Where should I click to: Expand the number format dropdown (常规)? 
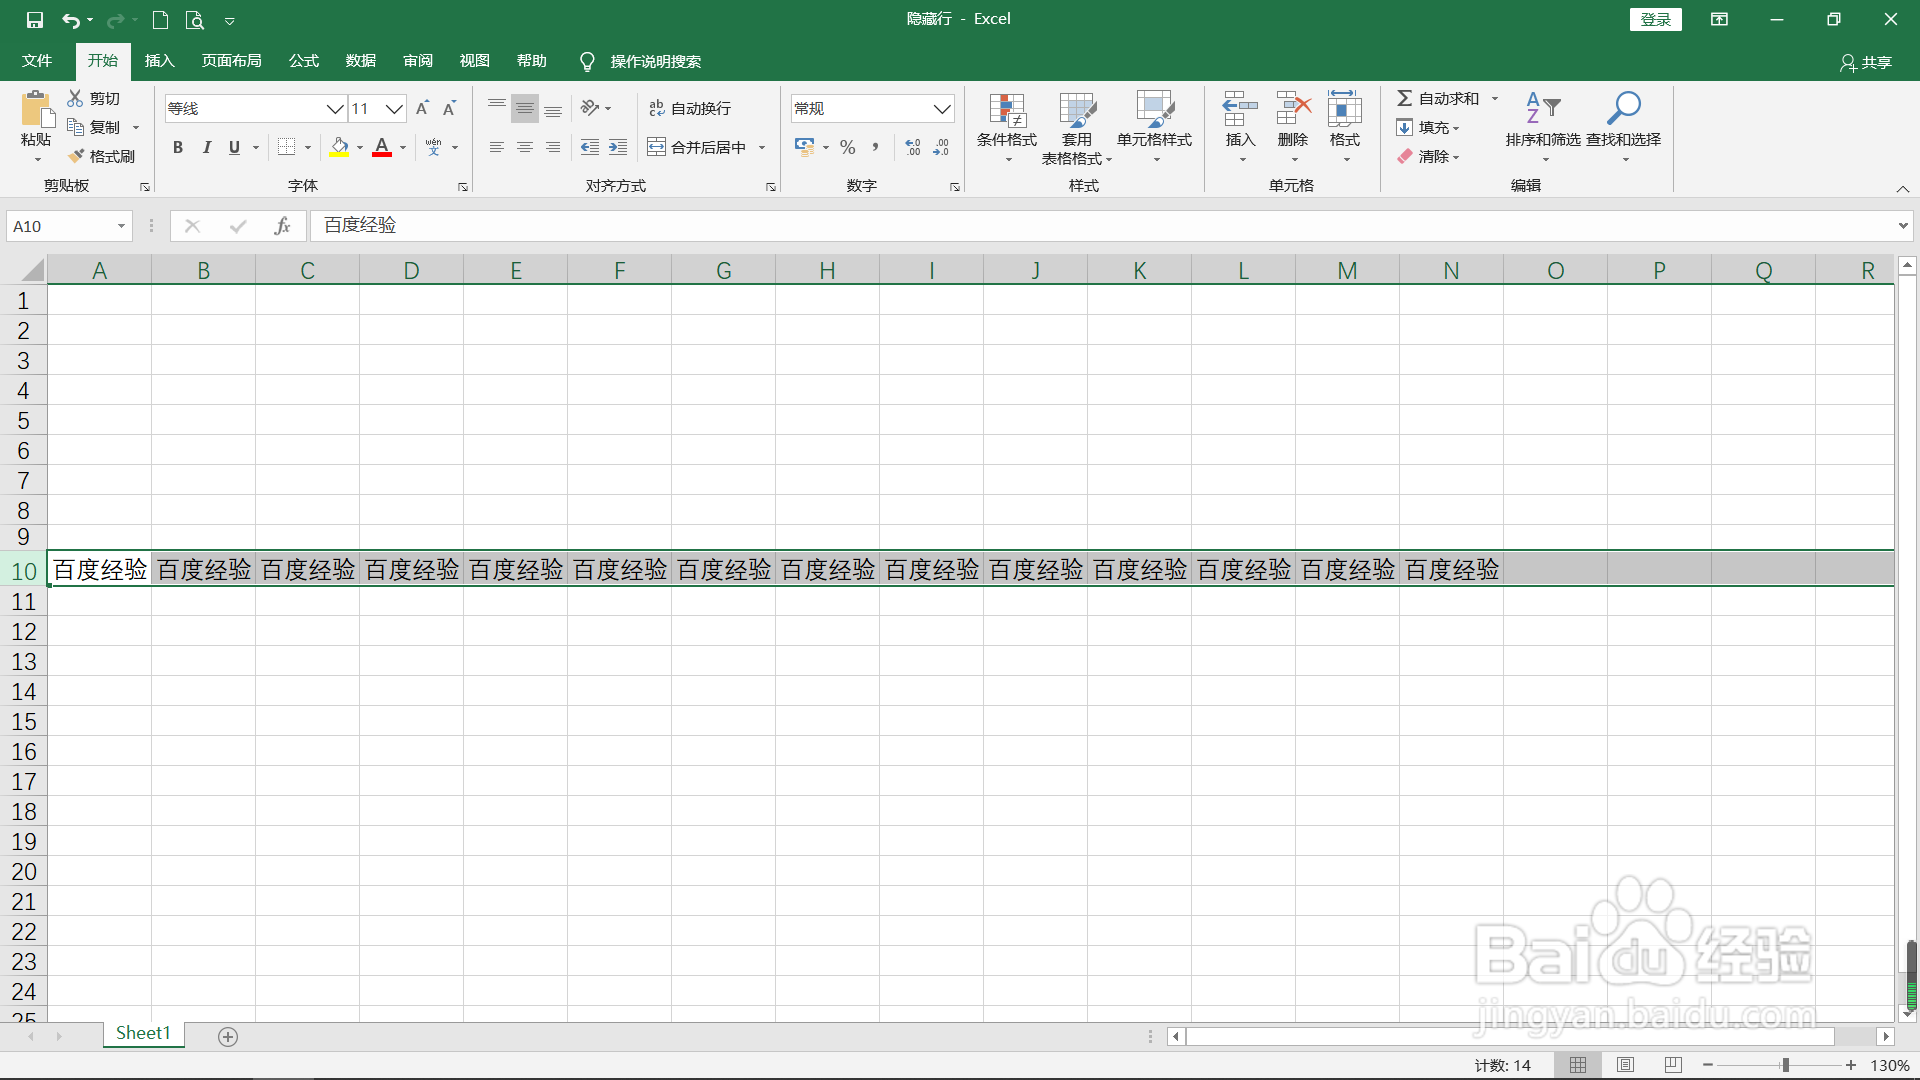click(x=942, y=108)
